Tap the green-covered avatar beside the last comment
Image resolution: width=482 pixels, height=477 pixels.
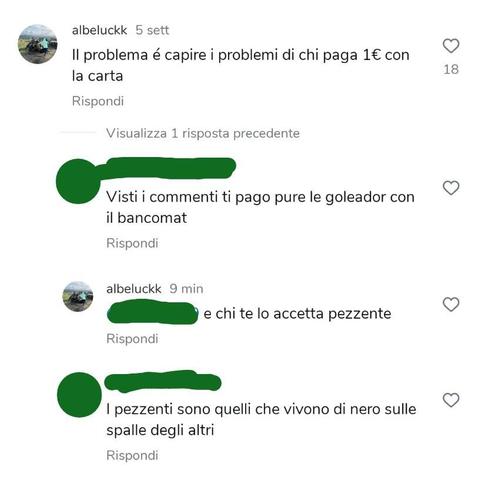coord(79,395)
